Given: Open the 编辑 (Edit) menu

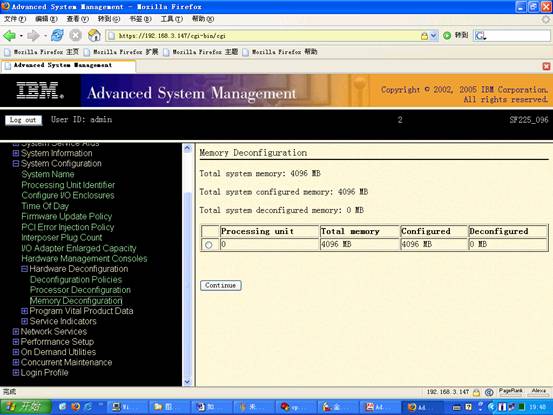Looking at the screenshot, I should tap(46, 19).
